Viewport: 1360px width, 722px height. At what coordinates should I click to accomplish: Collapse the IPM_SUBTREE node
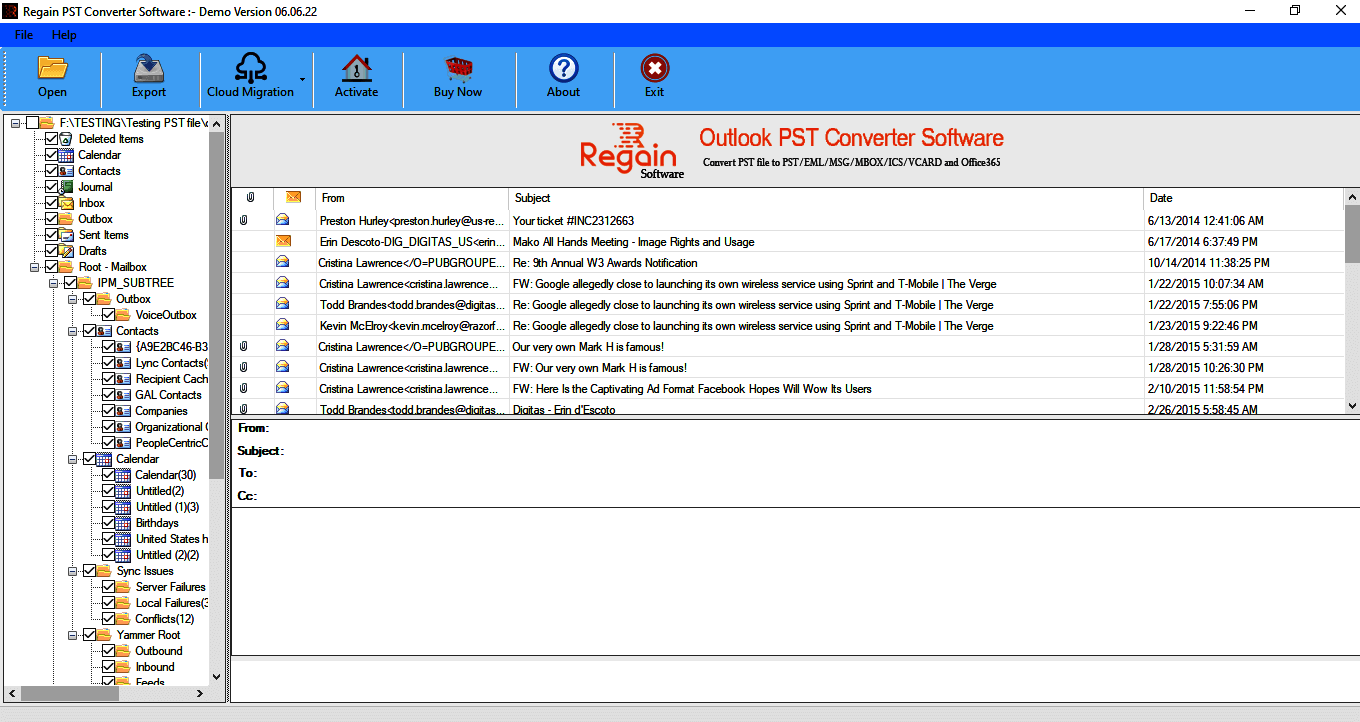(54, 283)
